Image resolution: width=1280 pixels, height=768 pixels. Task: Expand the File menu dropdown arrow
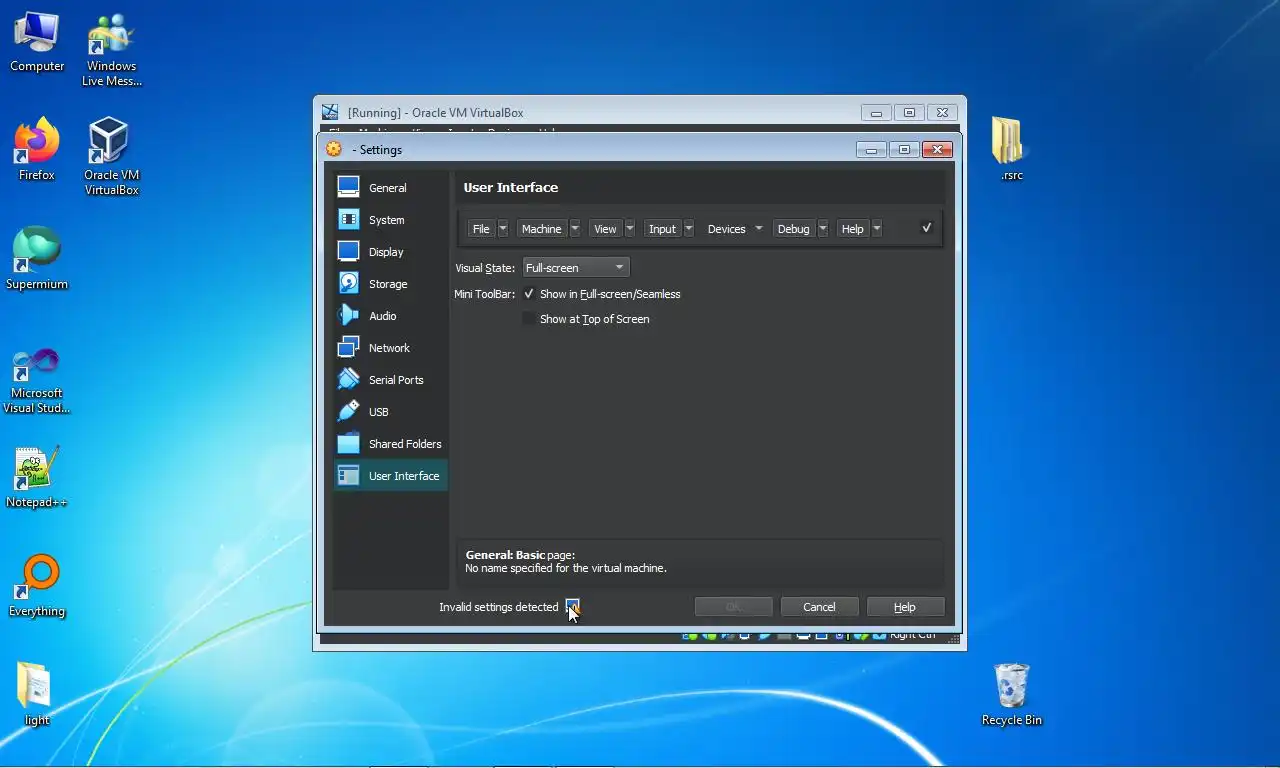pyautogui.click(x=503, y=229)
